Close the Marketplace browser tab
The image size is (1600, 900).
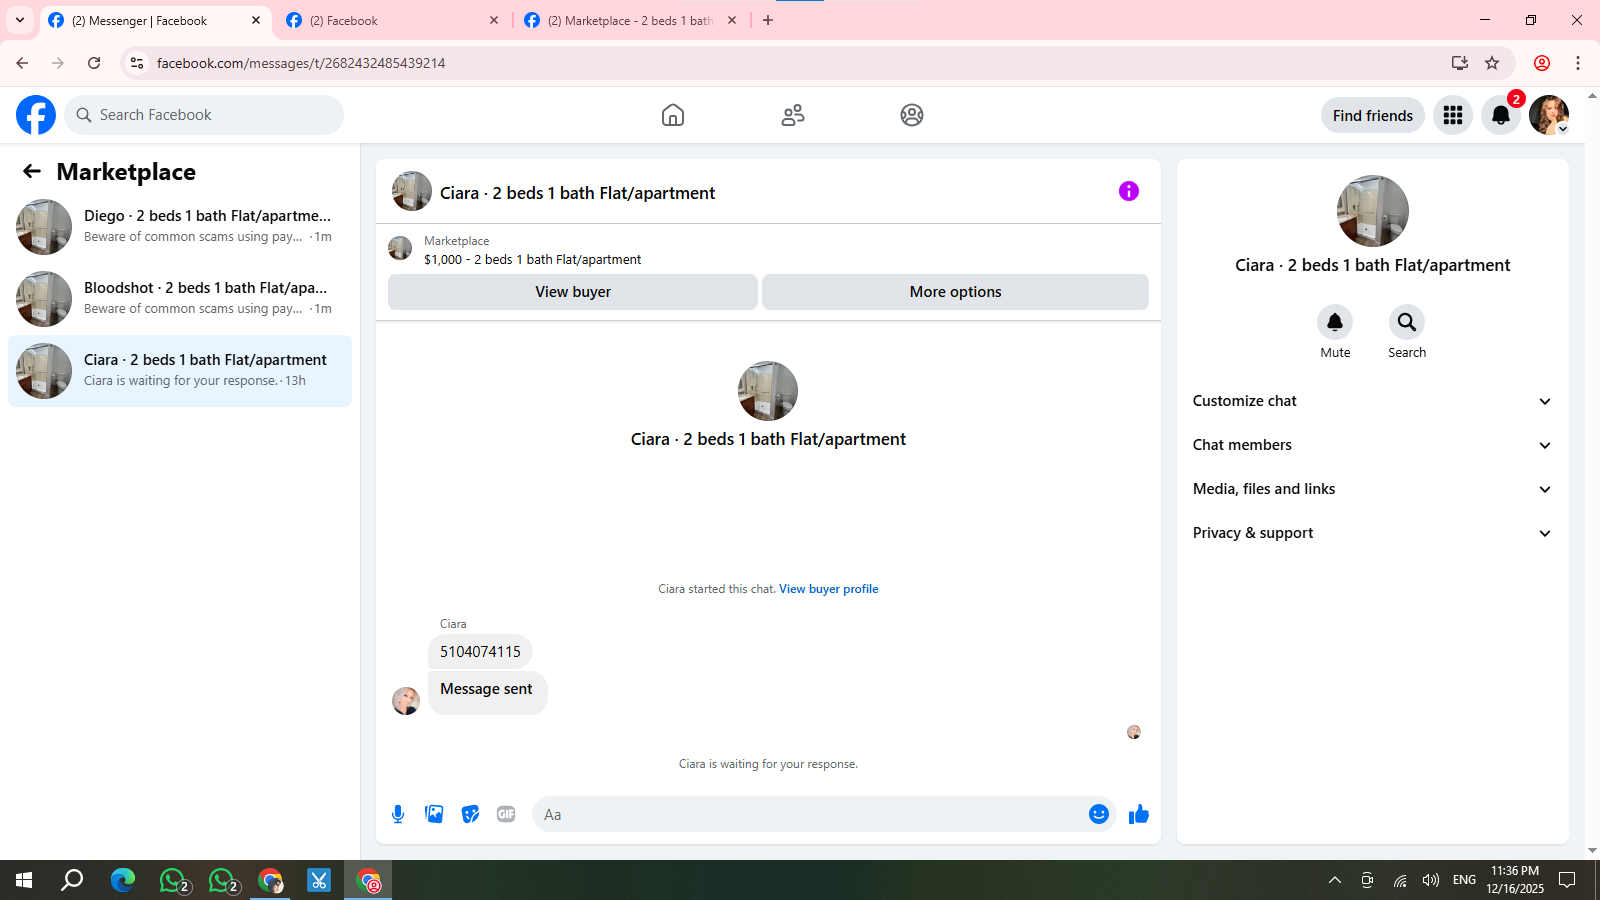point(732,20)
